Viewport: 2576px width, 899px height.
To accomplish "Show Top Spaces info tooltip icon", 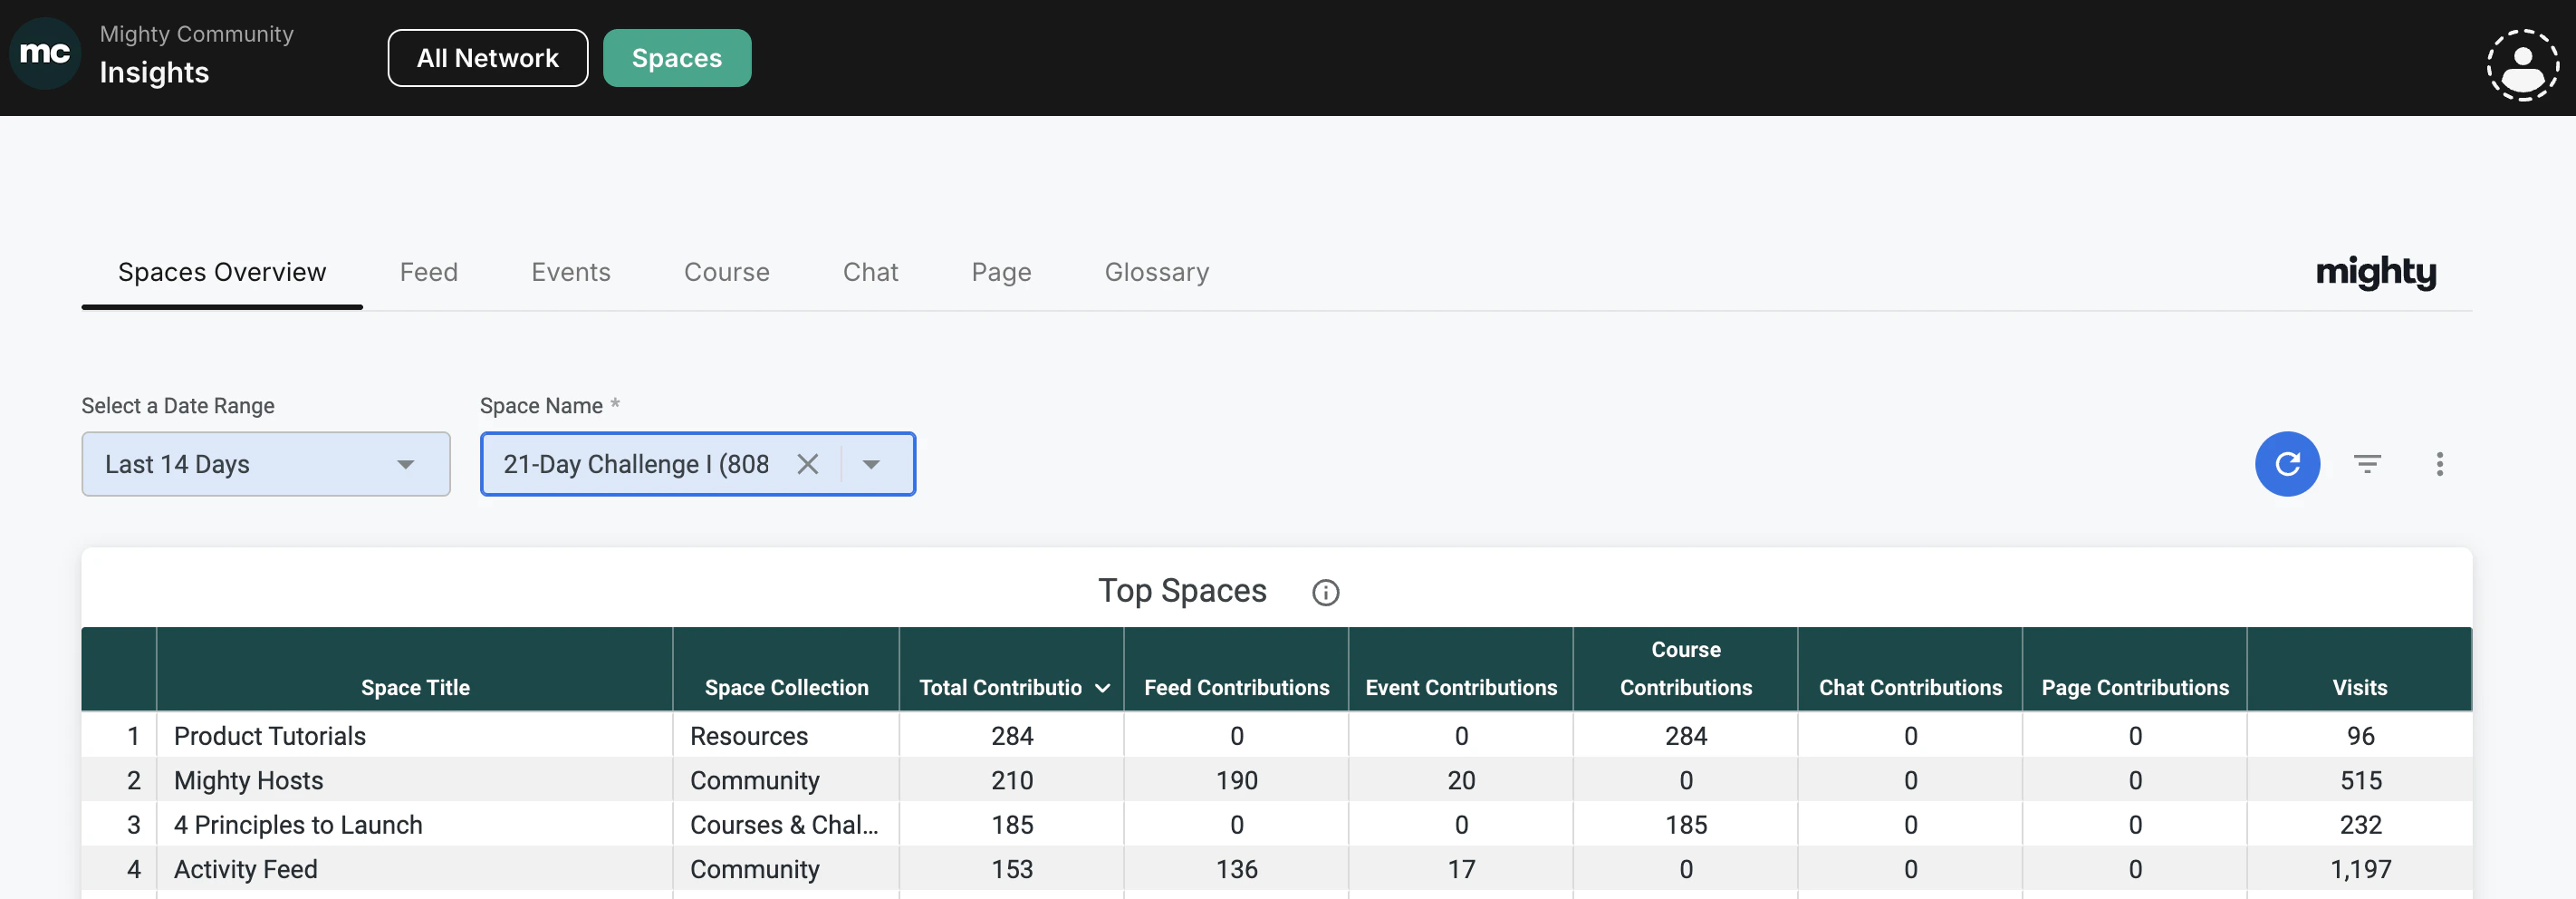I will [1325, 593].
